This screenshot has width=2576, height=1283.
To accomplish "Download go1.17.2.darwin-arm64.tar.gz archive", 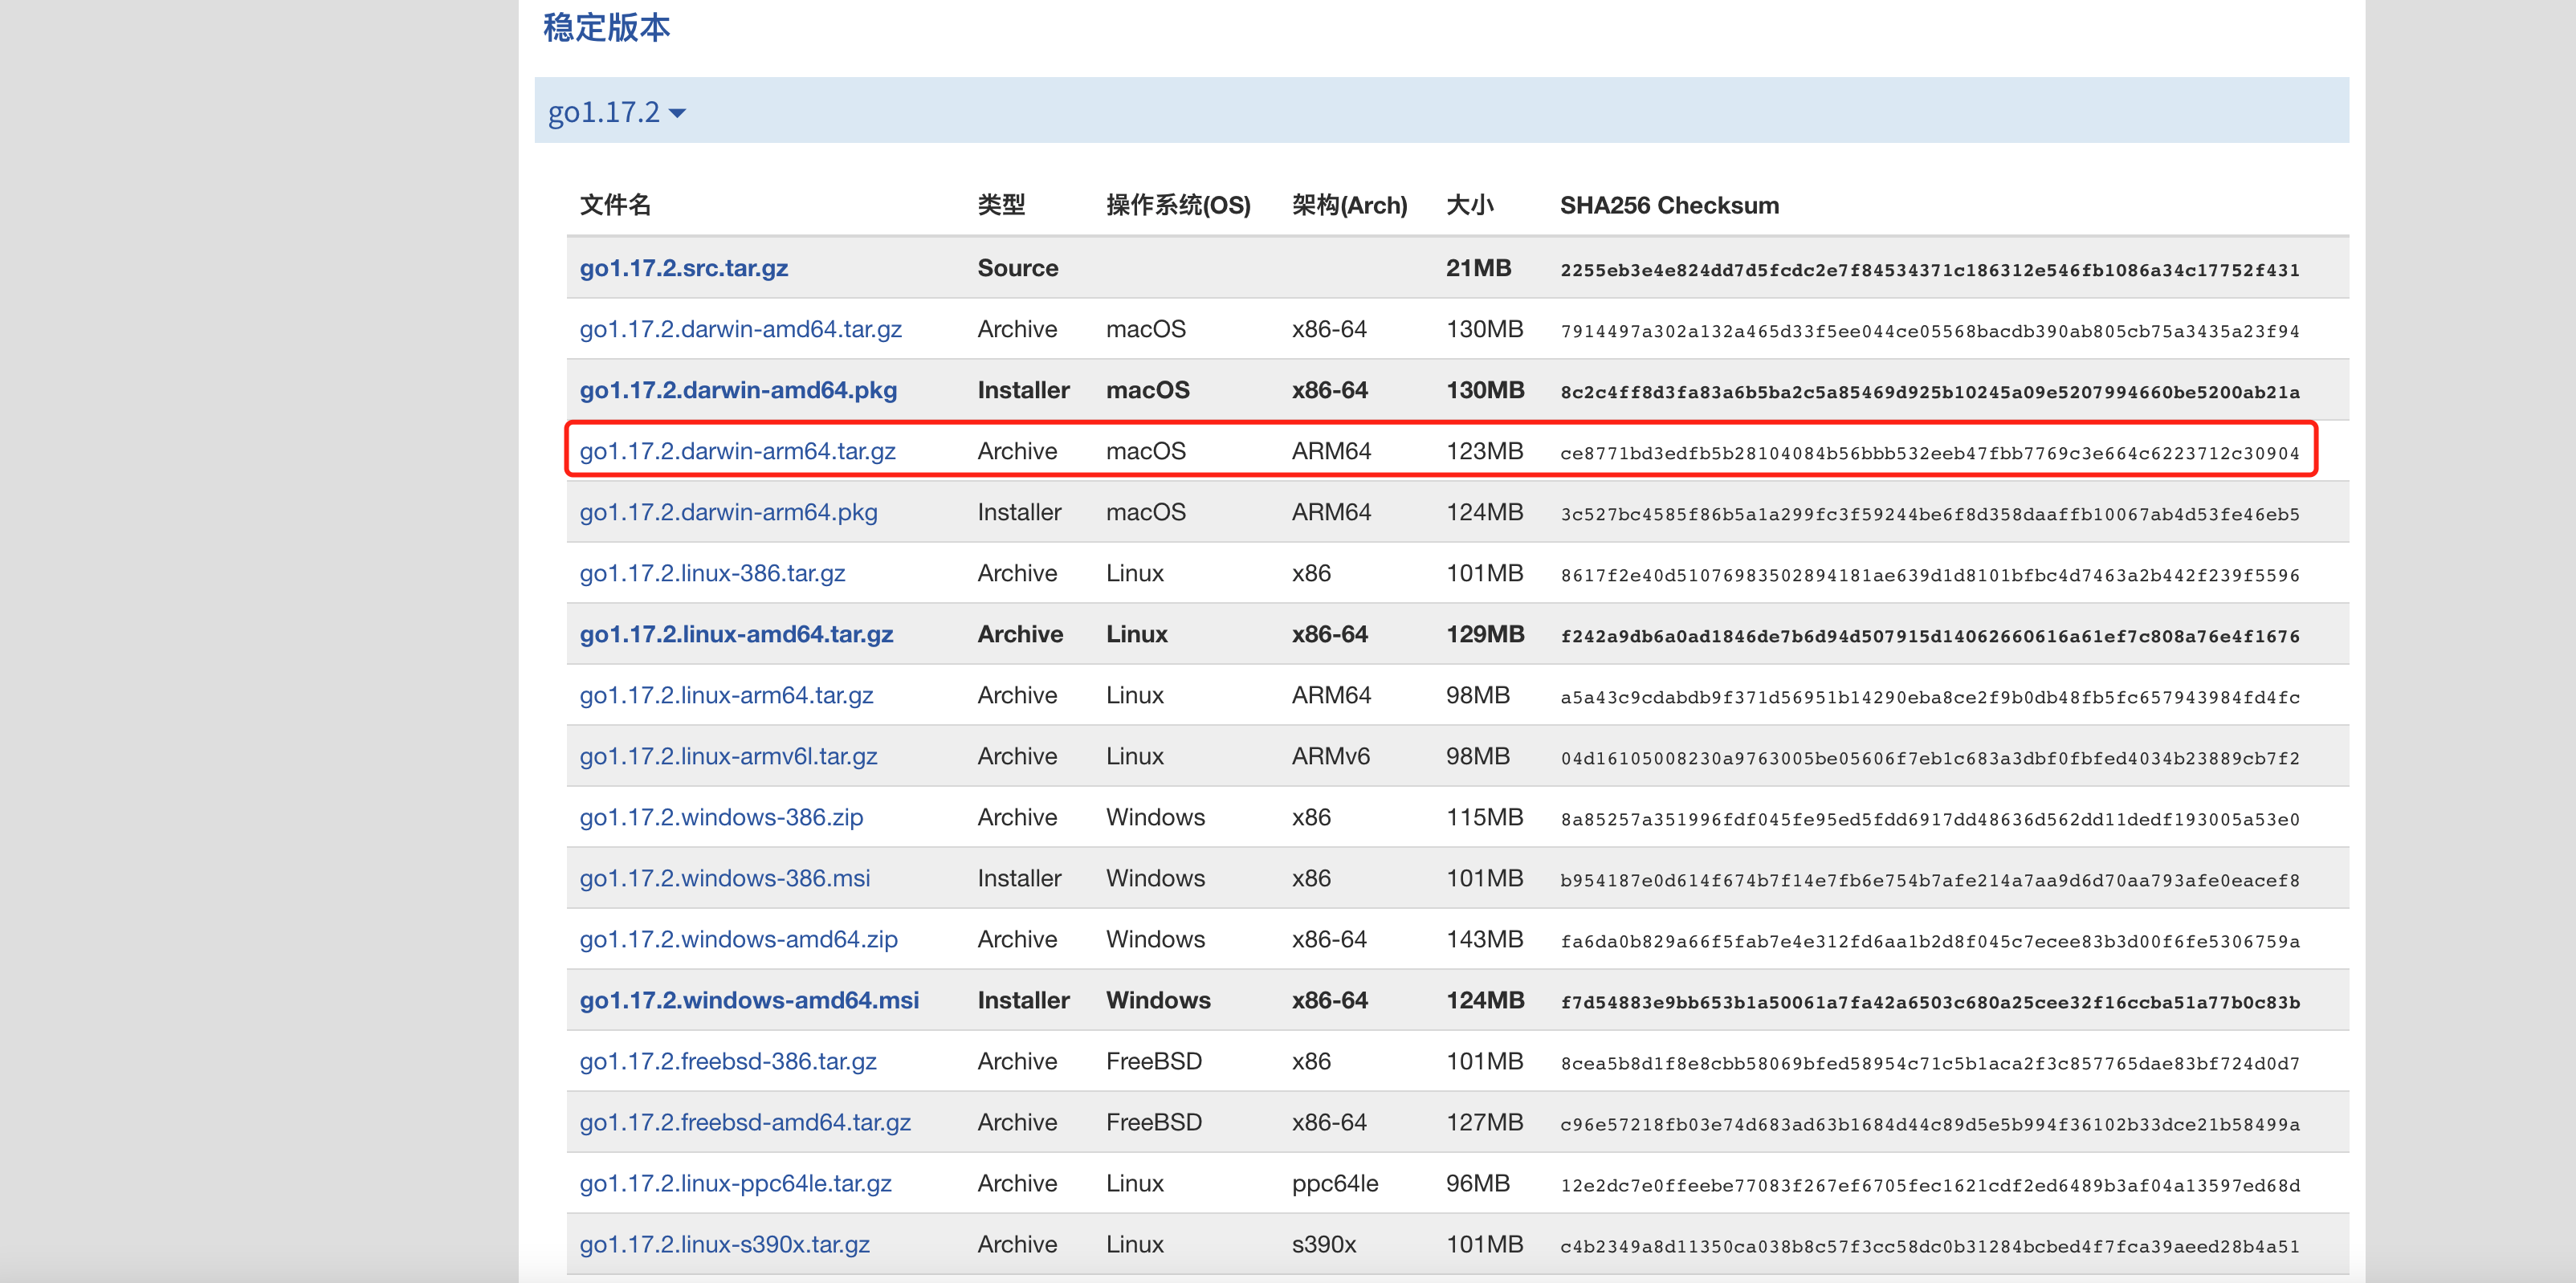I will click(x=737, y=451).
